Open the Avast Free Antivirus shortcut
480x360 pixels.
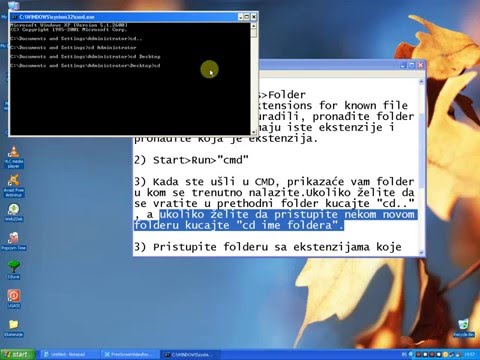coord(14,185)
